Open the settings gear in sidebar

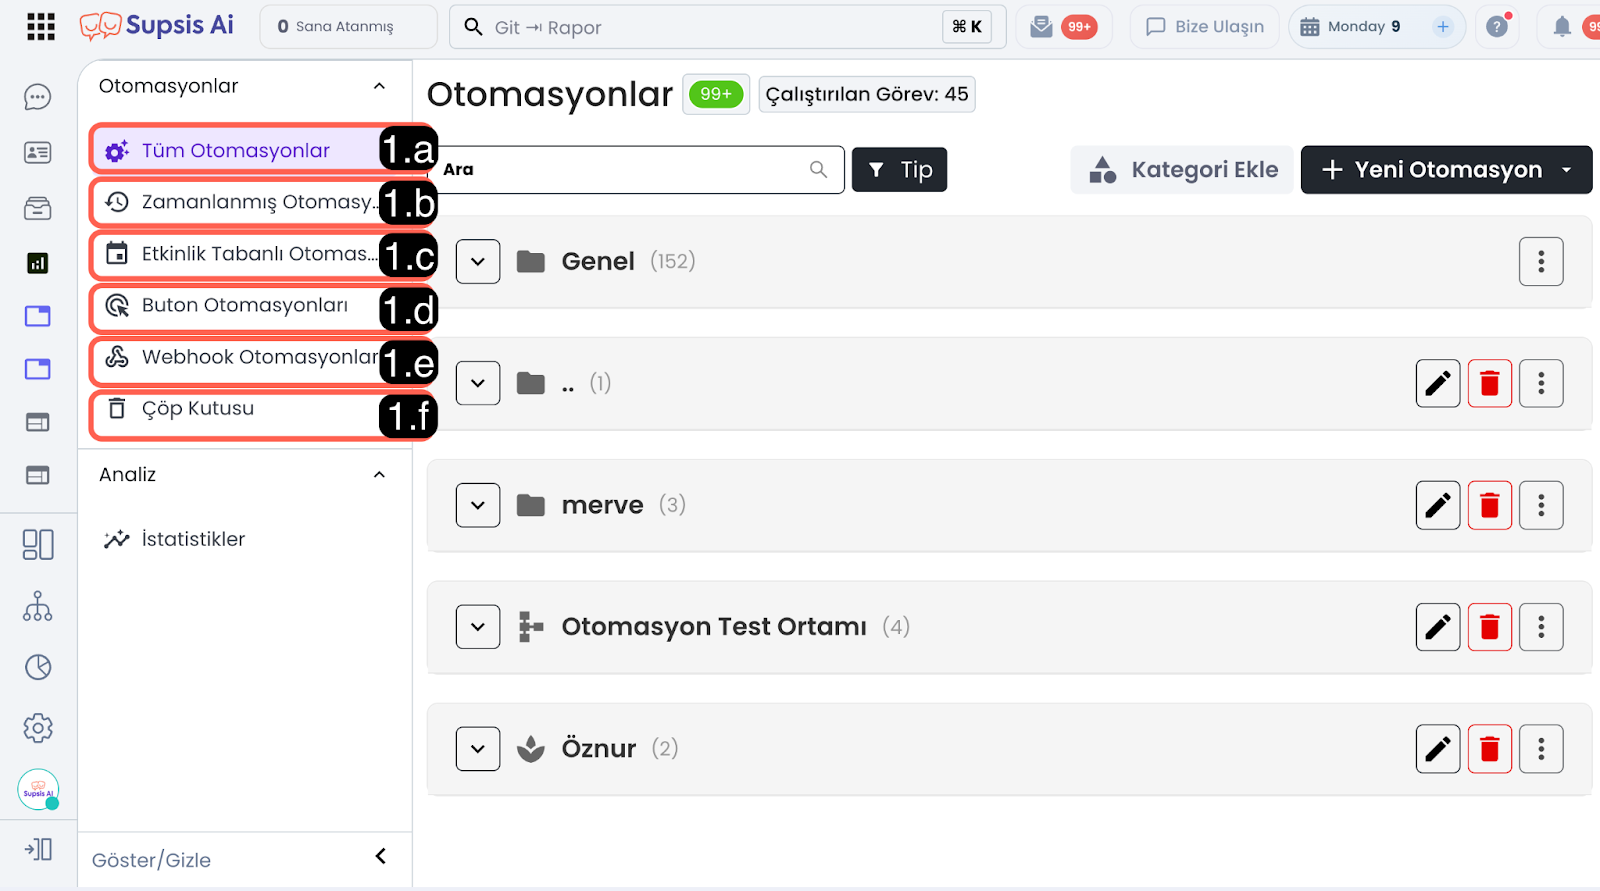[x=38, y=728]
